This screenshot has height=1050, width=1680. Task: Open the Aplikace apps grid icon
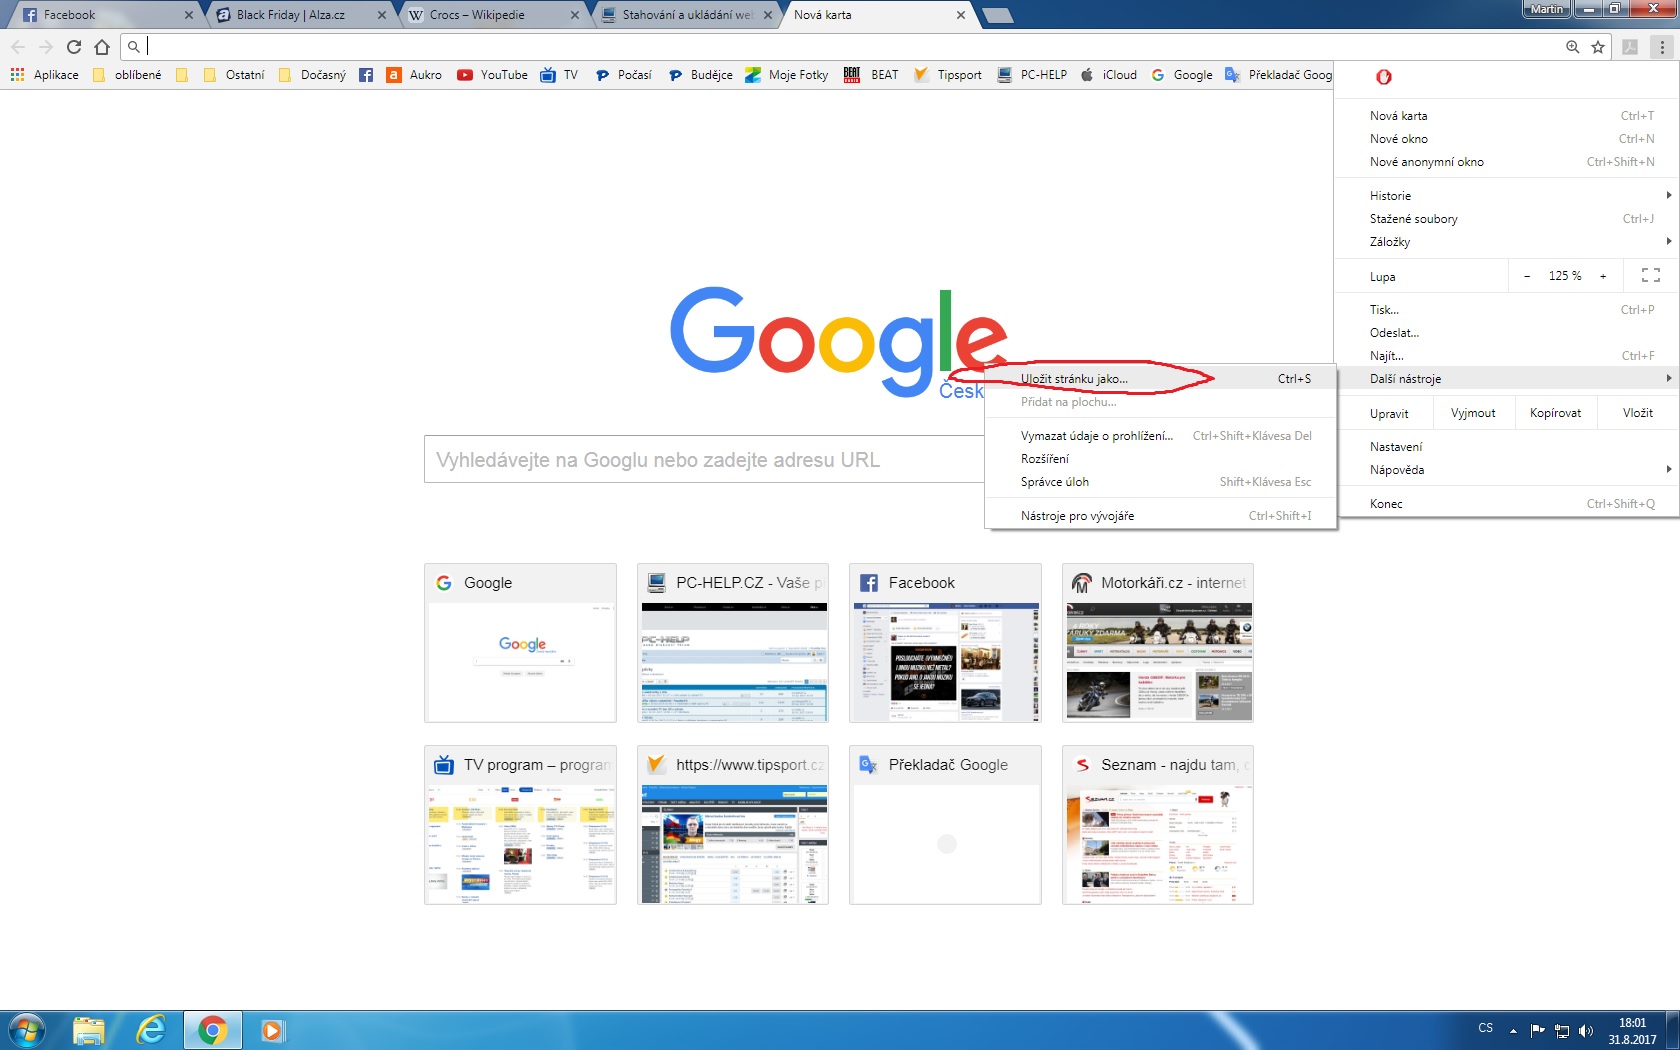[x=17, y=75]
